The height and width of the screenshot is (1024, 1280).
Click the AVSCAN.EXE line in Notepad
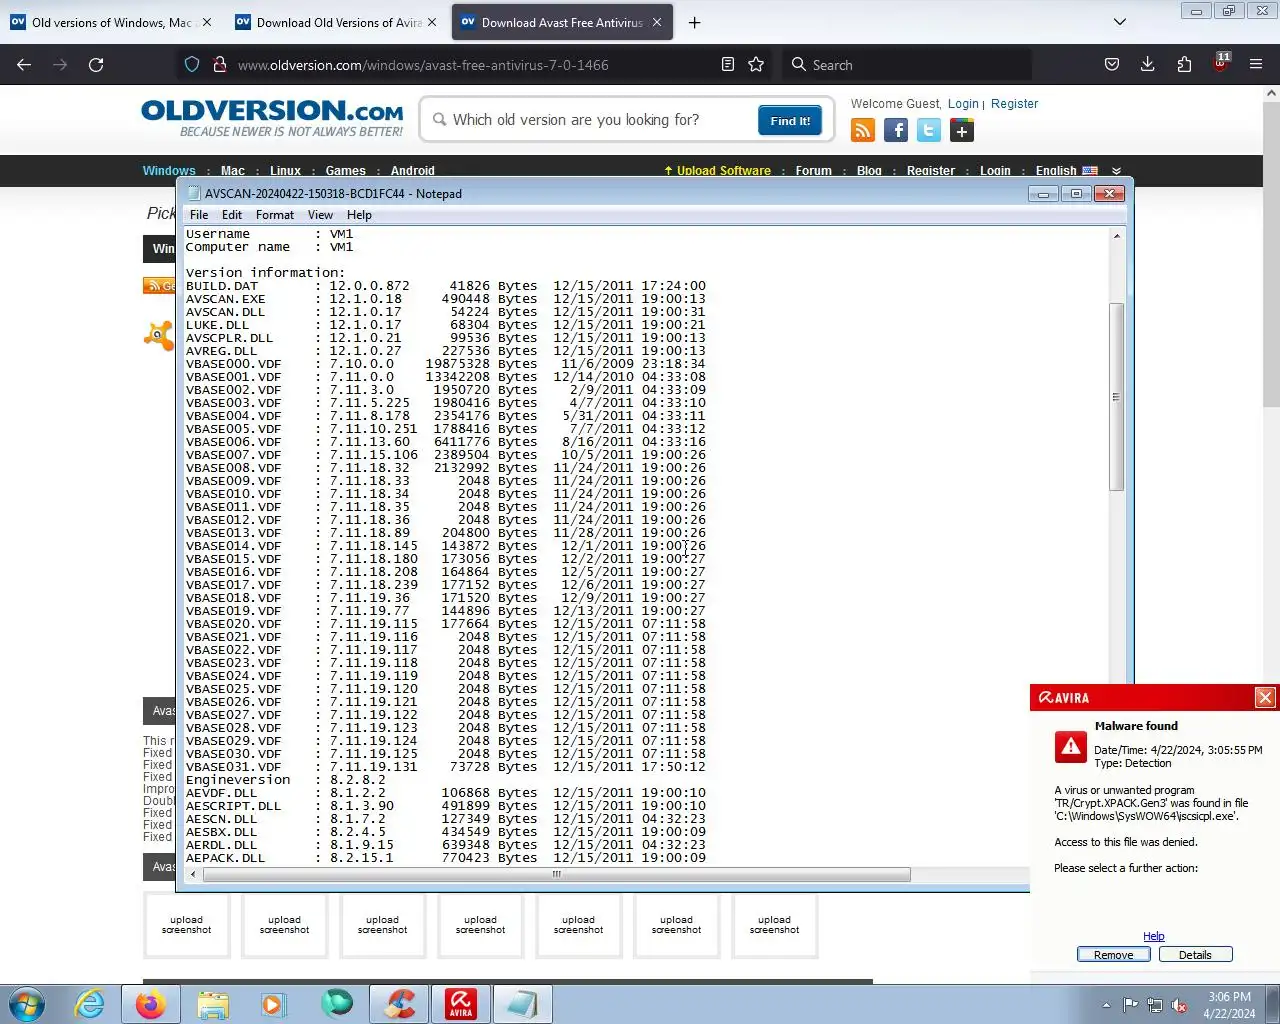pyautogui.click(x=446, y=299)
